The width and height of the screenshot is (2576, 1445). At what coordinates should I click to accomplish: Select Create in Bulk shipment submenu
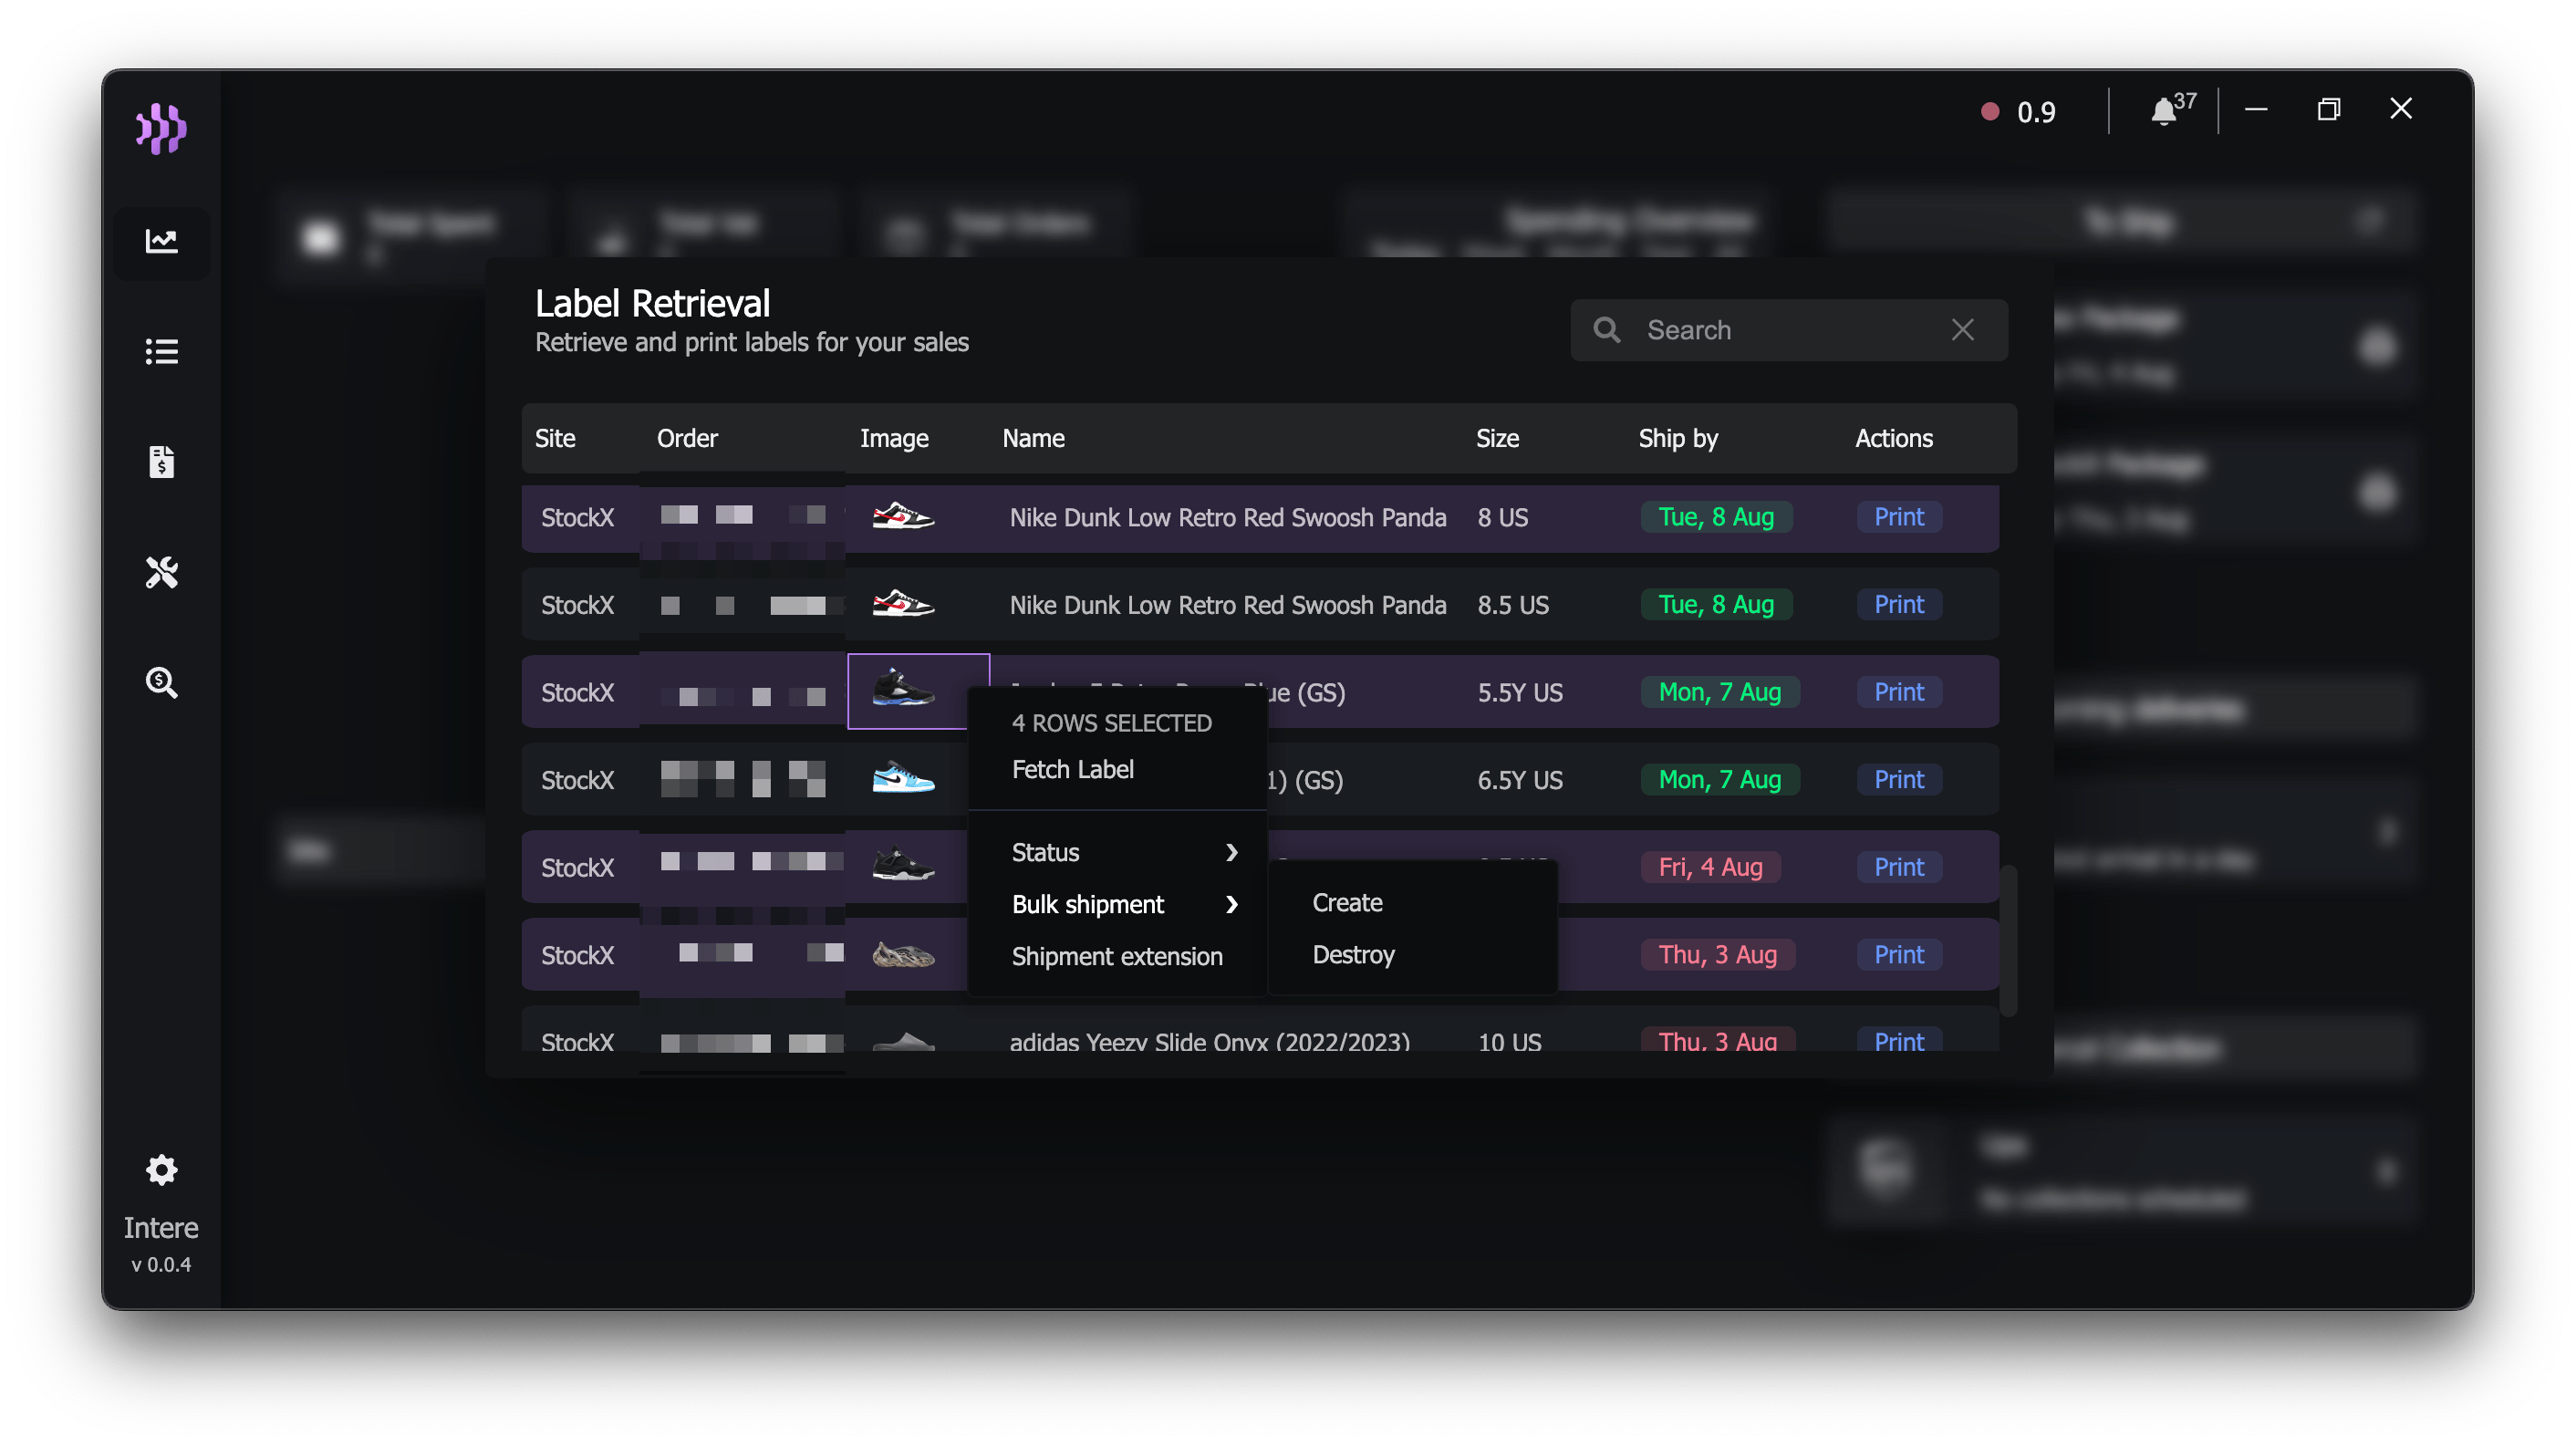pyautogui.click(x=1347, y=902)
